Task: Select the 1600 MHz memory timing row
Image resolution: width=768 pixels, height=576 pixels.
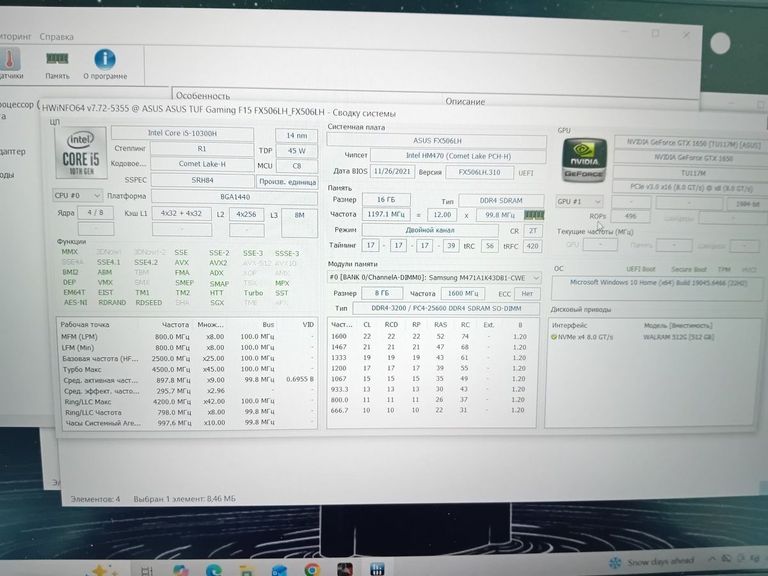Action: tap(432, 336)
